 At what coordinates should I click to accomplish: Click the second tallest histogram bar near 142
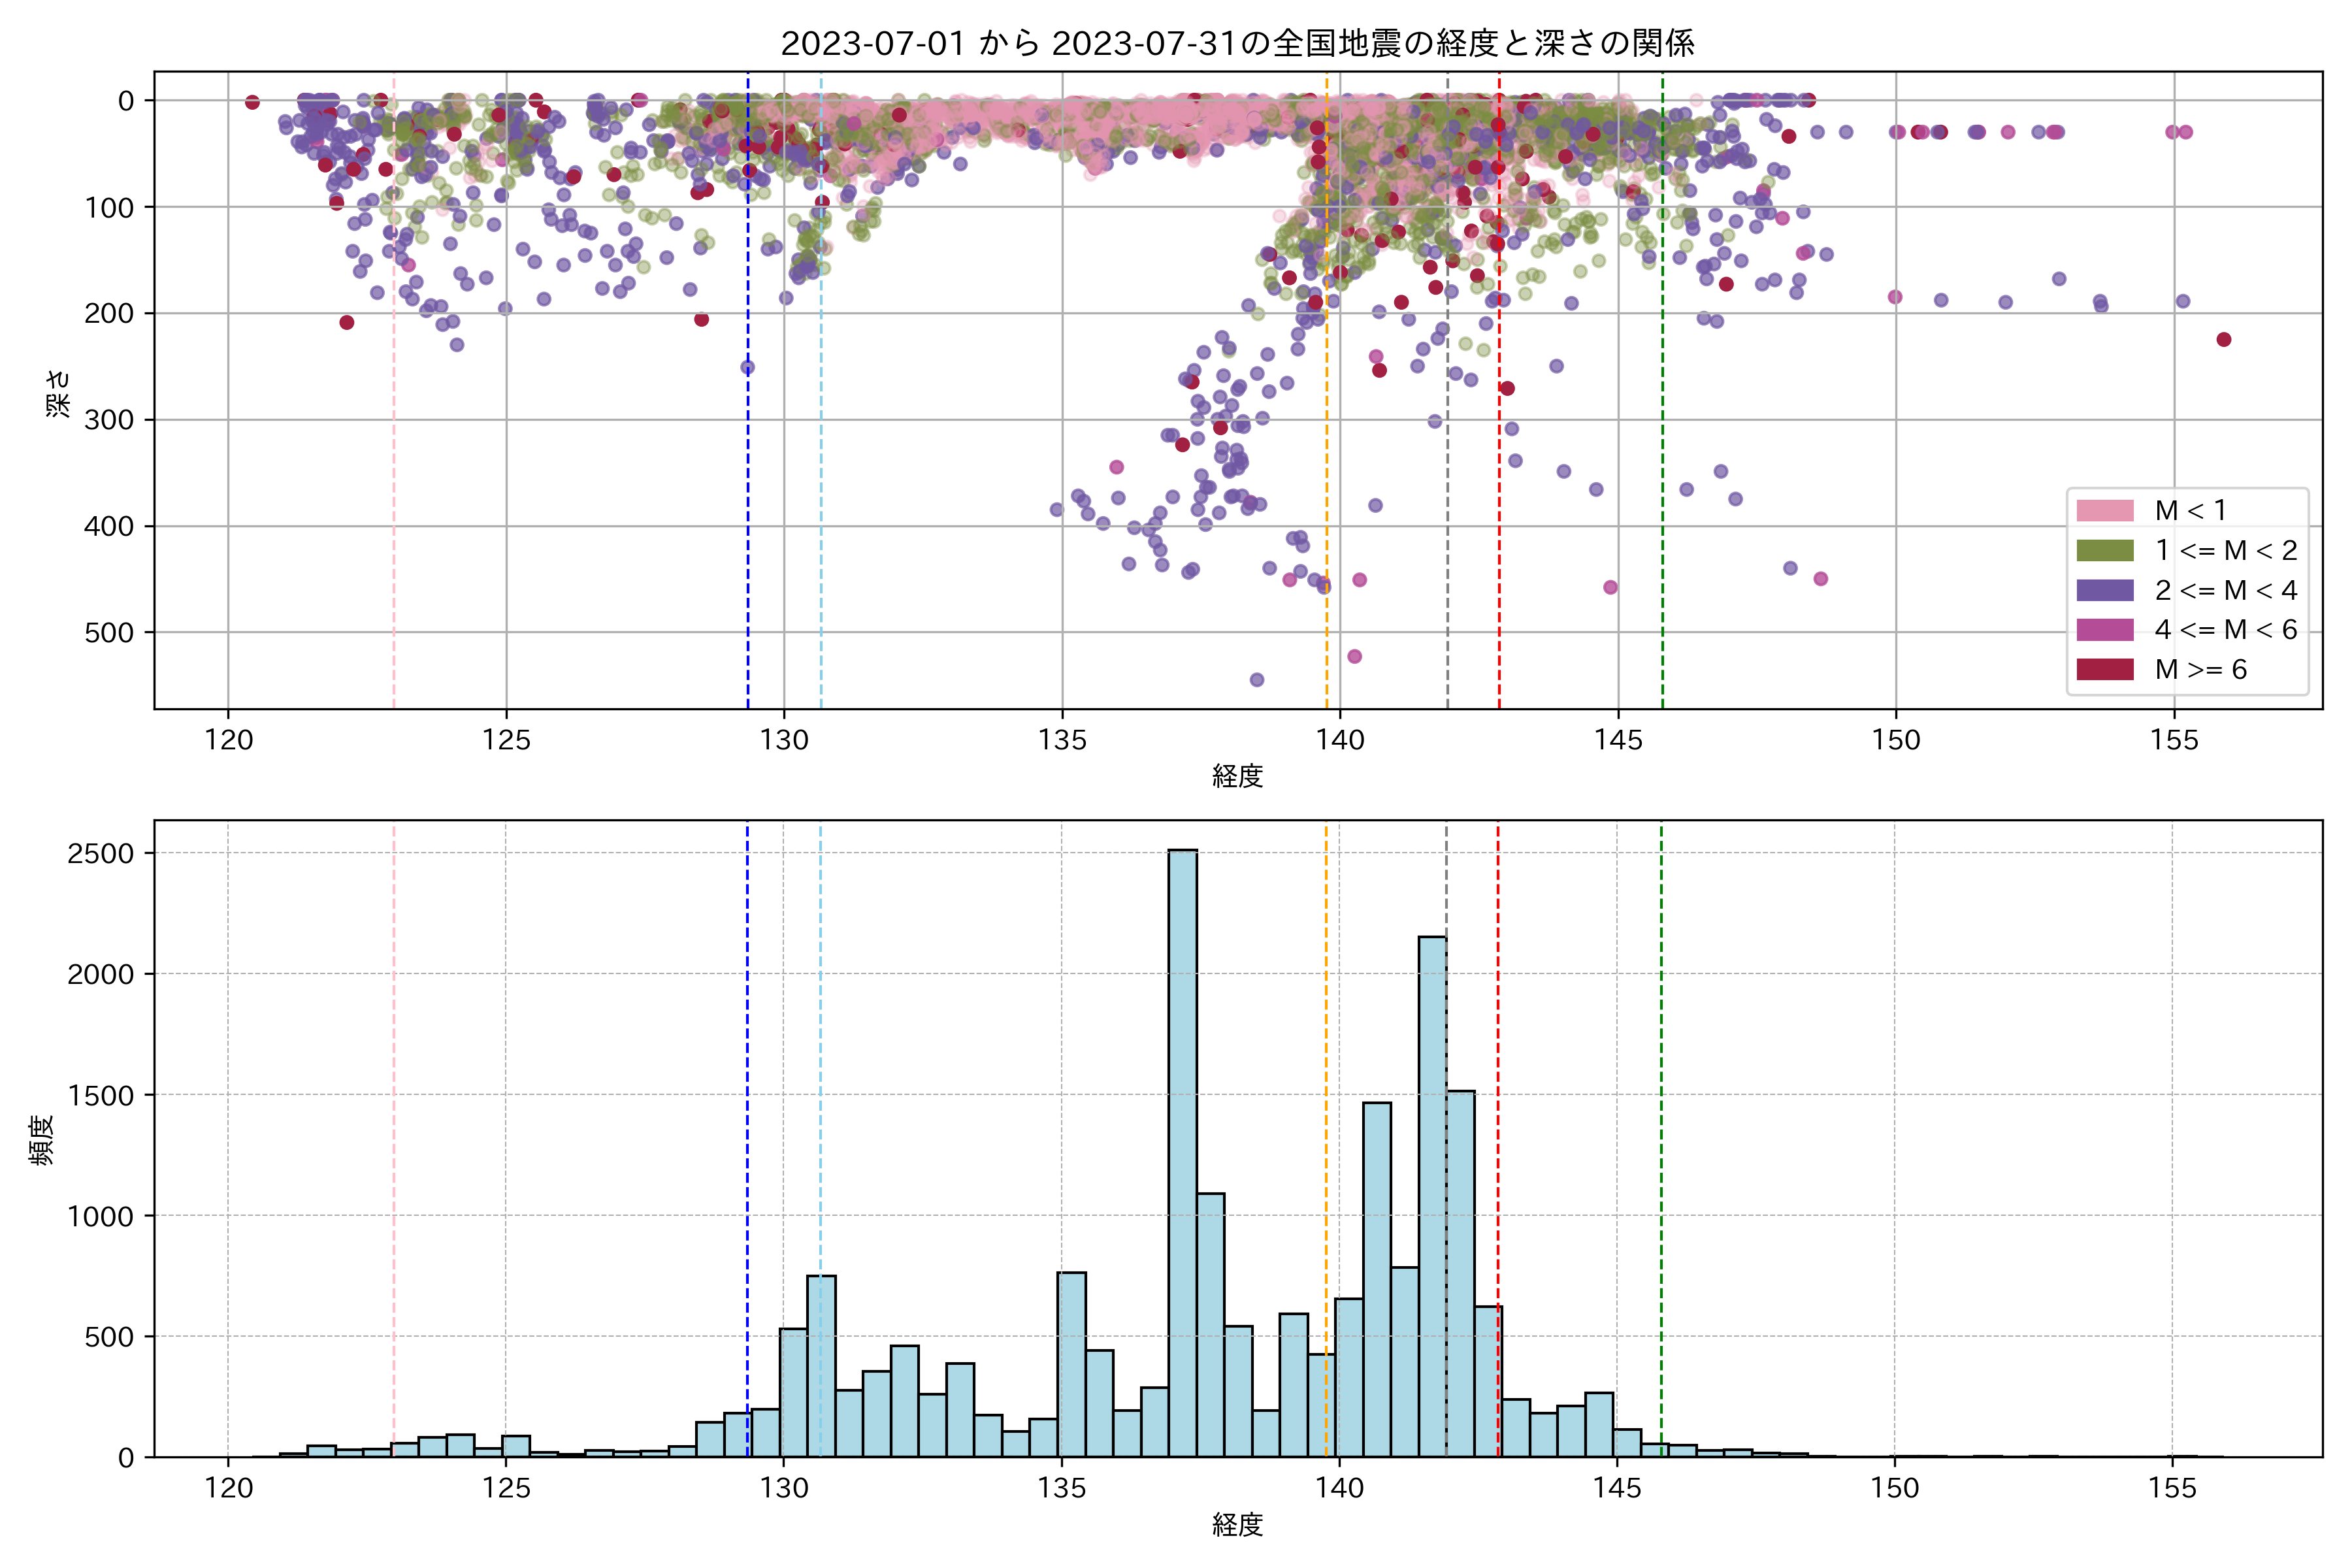[x=1432, y=1200]
